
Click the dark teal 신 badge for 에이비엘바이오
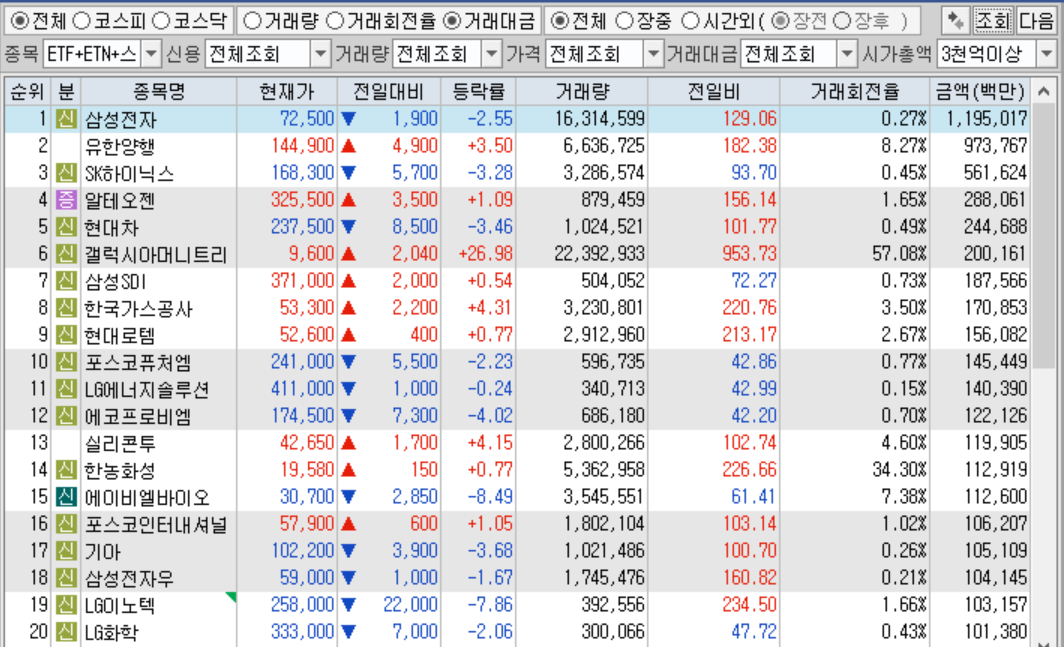(66, 497)
